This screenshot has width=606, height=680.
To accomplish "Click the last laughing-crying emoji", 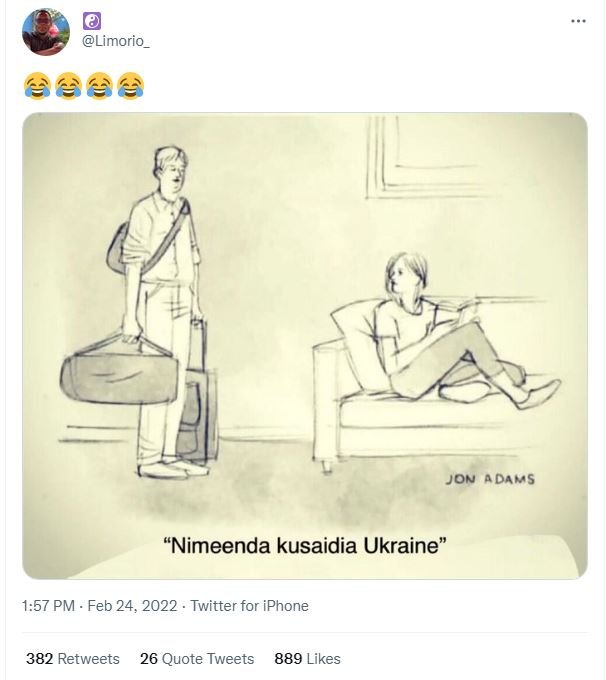I will point(131,85).
